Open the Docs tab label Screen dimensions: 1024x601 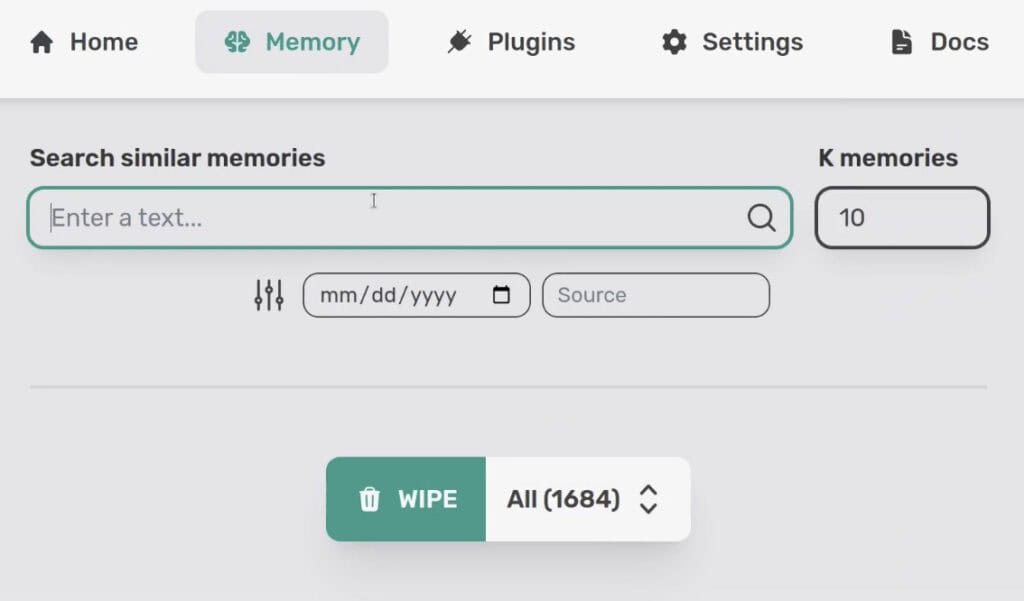pos(959,43)
